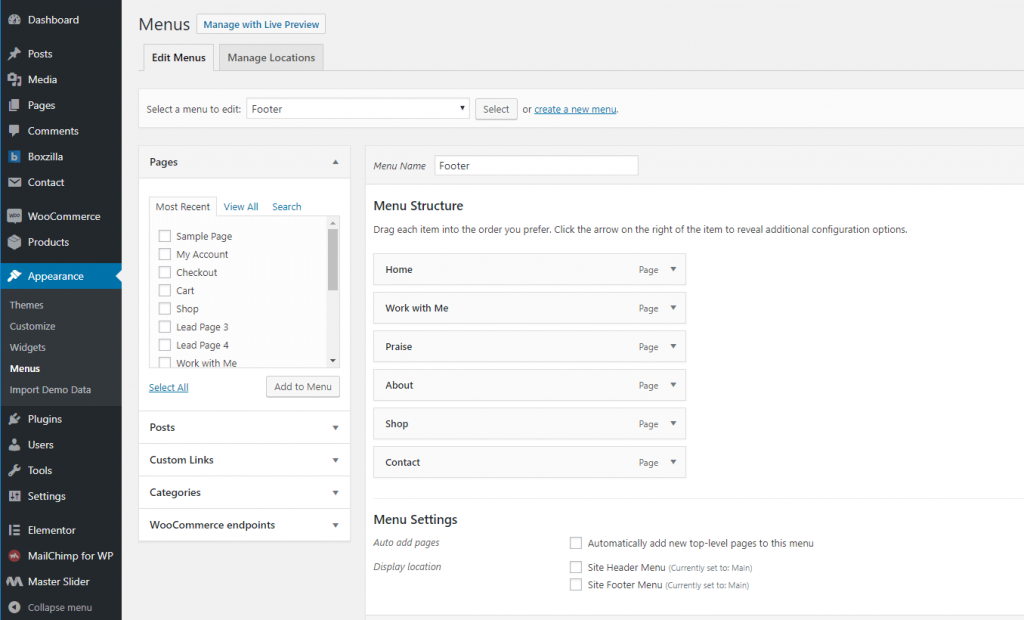The width and height of the screenshot is (1024, 620).
Task: Open the create a new menu link
Action: pos(575,108)
